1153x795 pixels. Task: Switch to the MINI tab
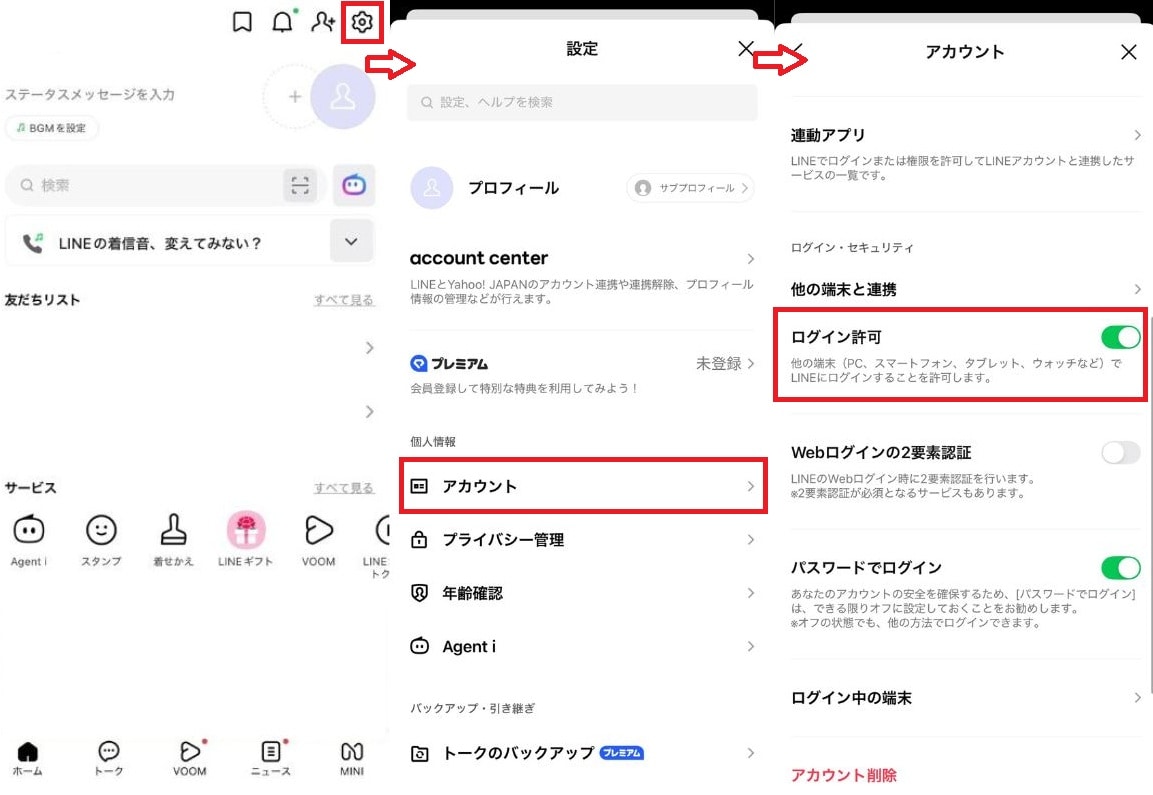[x=352, y=759]
